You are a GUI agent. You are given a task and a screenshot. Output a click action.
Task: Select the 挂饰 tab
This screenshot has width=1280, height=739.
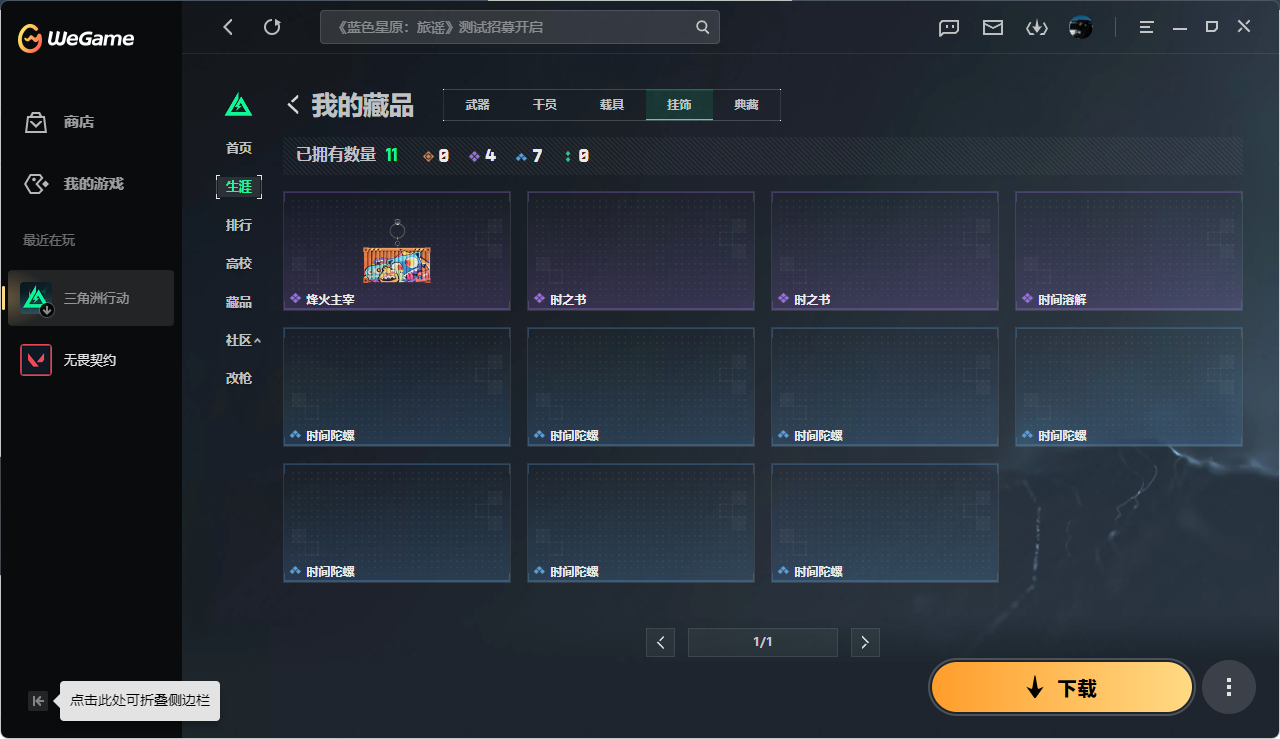[679, 105]
